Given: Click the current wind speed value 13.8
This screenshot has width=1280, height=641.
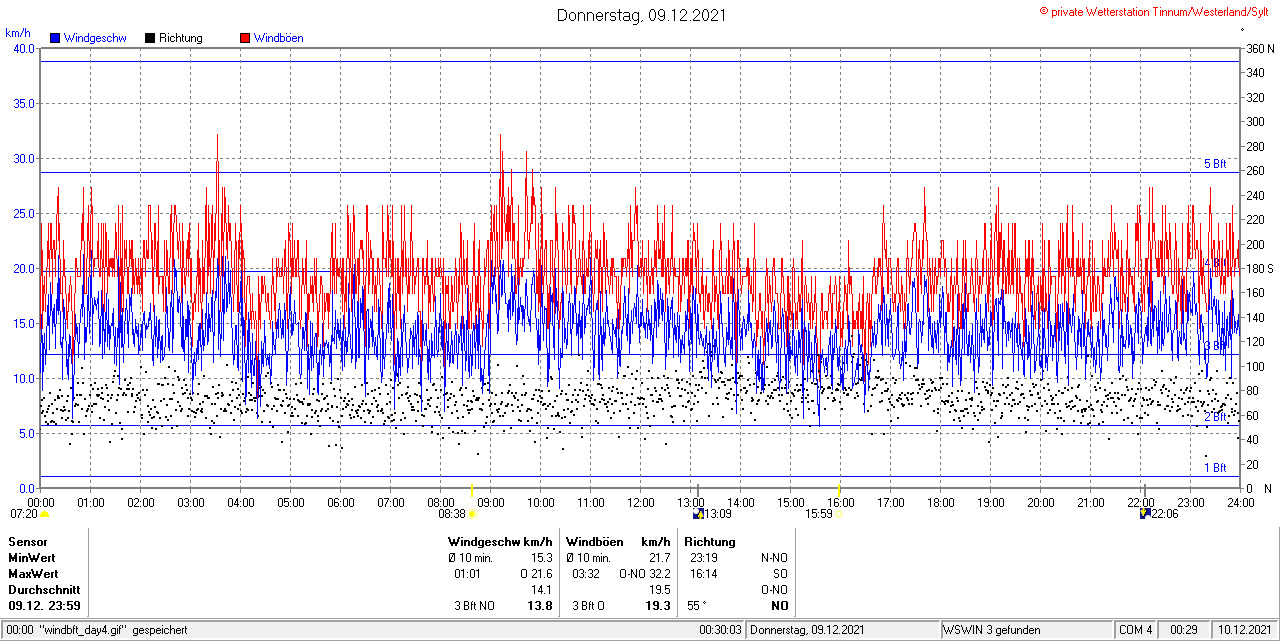Looking at the screenshot, I should [x=540, y=606].
